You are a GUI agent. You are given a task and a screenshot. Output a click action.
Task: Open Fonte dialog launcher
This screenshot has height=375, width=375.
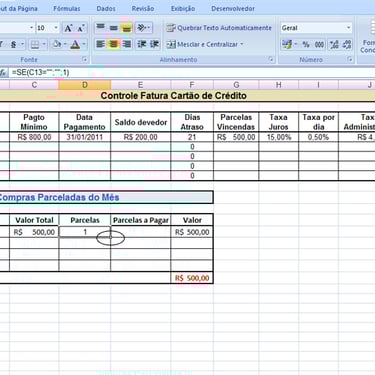pyautogui.click(x=85, y=60)
